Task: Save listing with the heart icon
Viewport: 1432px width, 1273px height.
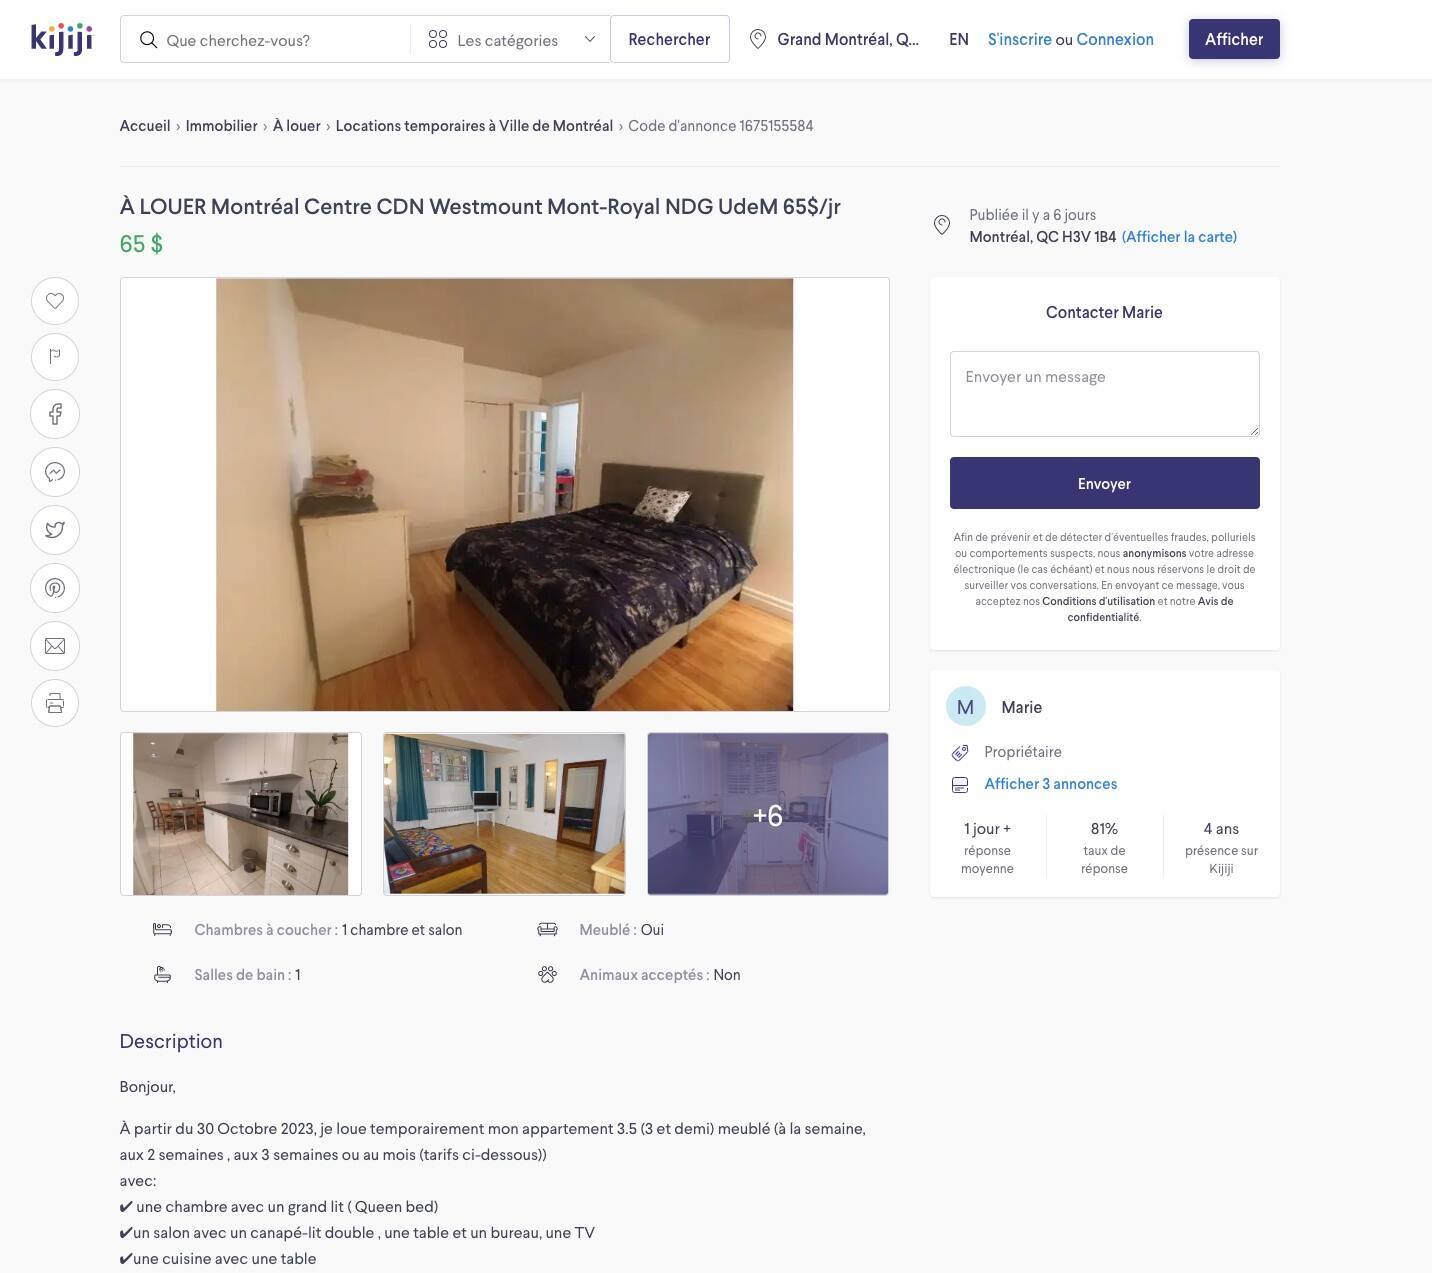Action: pos(55,301)
